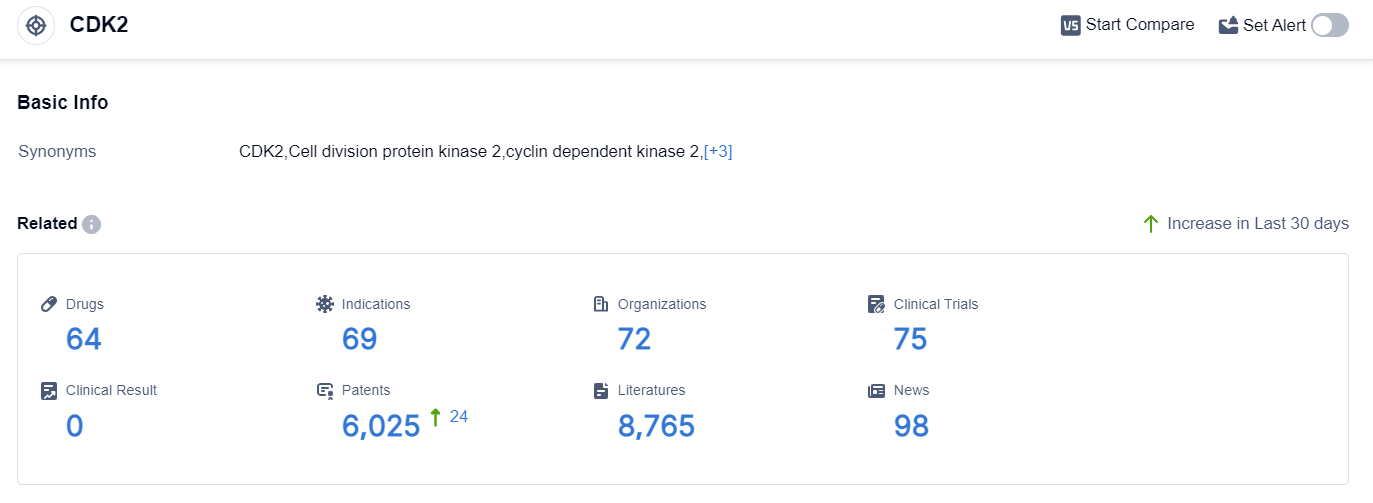Click the Indications virus icon

[x=324, y=304]
